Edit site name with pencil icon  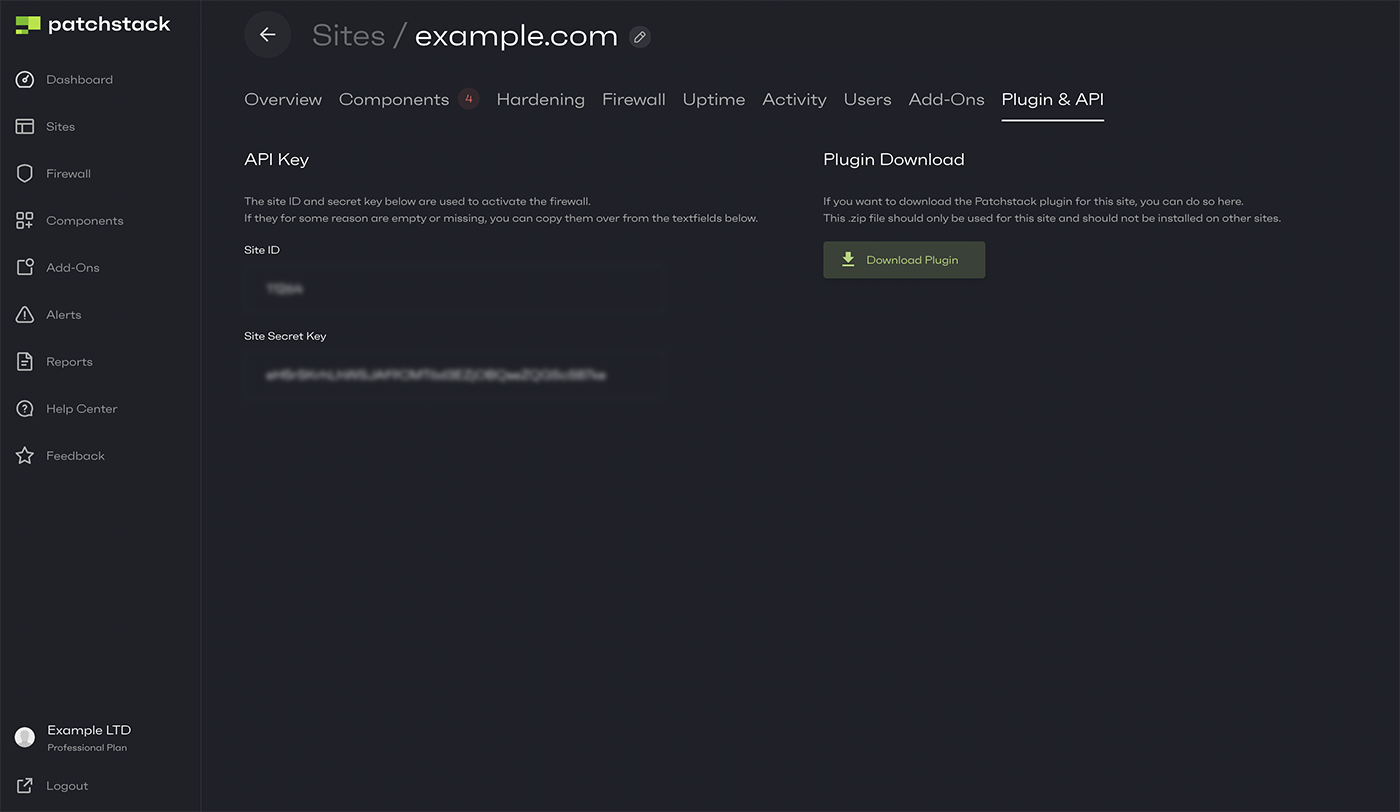[x=640, y=37]
